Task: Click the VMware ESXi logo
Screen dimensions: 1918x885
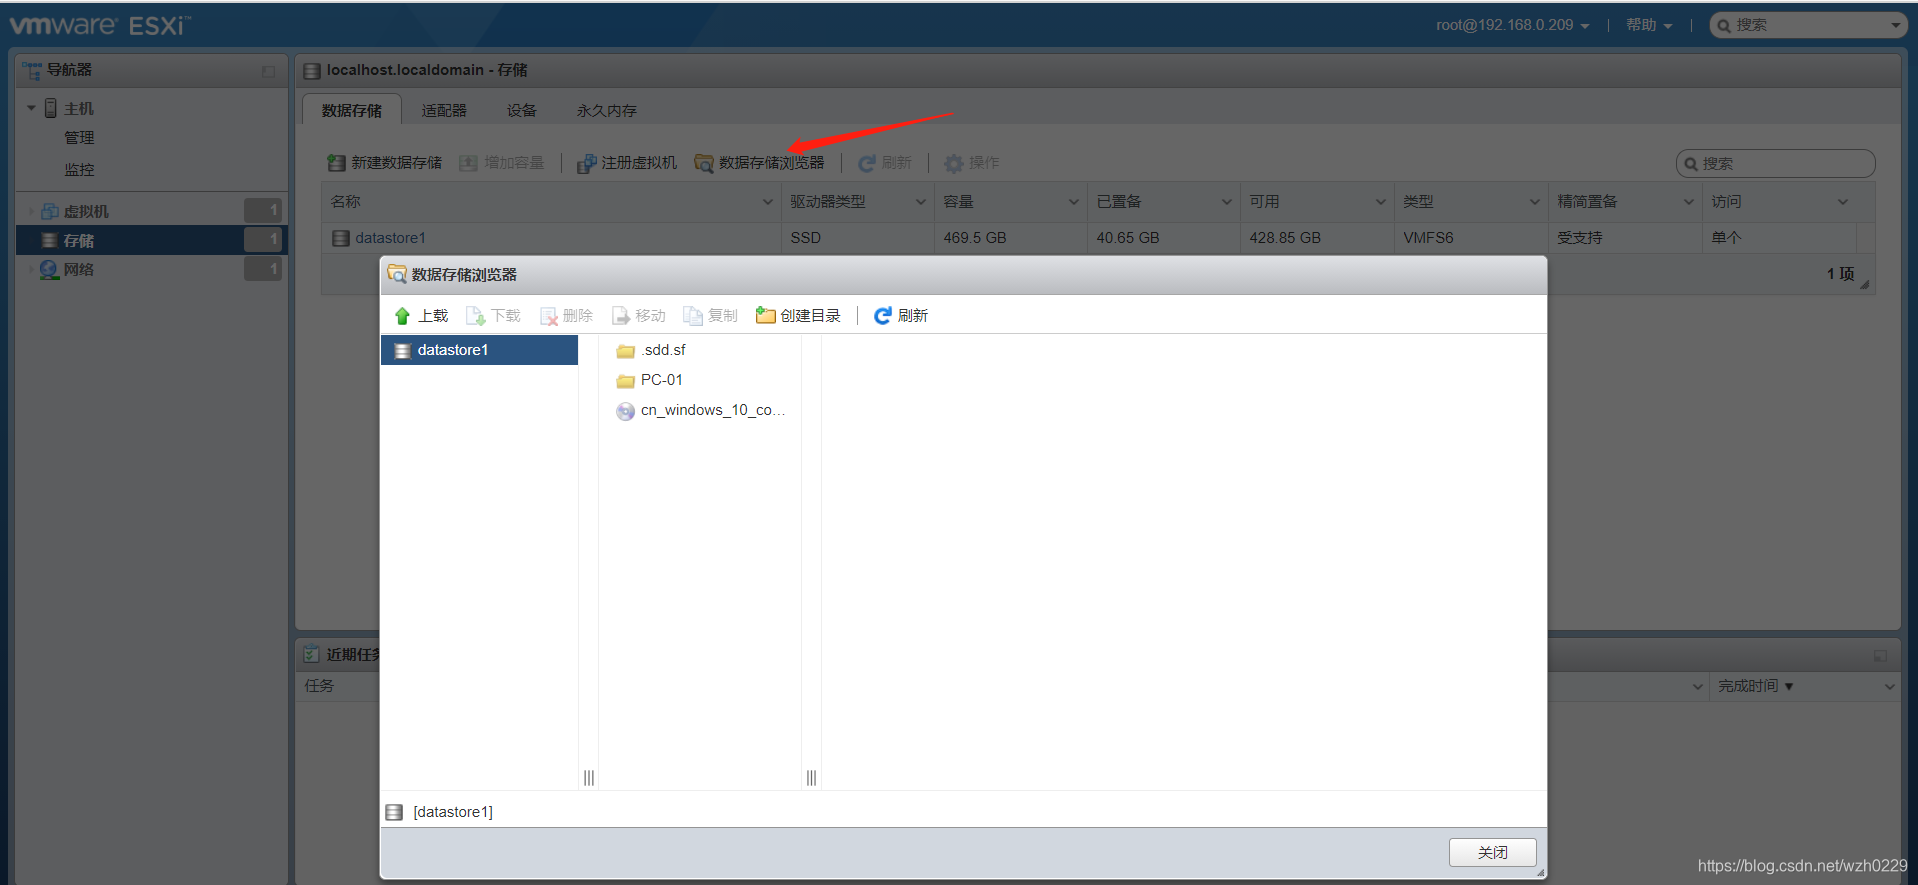Action: pyautogui.click(x=100, y=25)
